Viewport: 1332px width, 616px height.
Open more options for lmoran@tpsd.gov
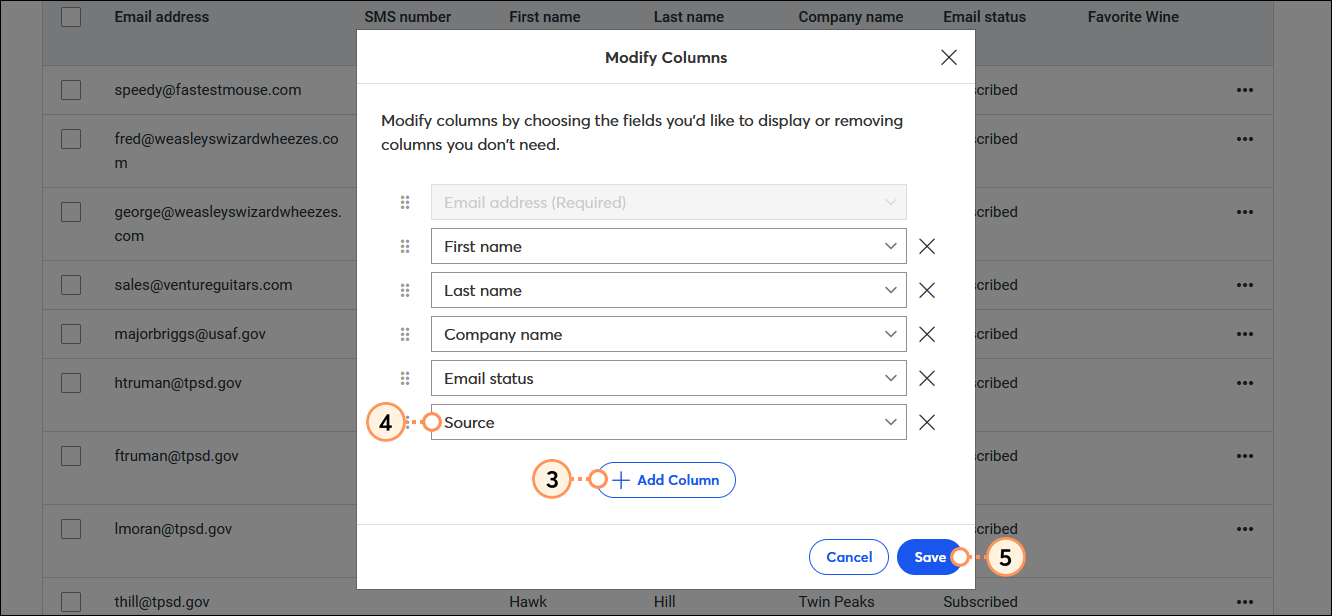point(1245,528)
